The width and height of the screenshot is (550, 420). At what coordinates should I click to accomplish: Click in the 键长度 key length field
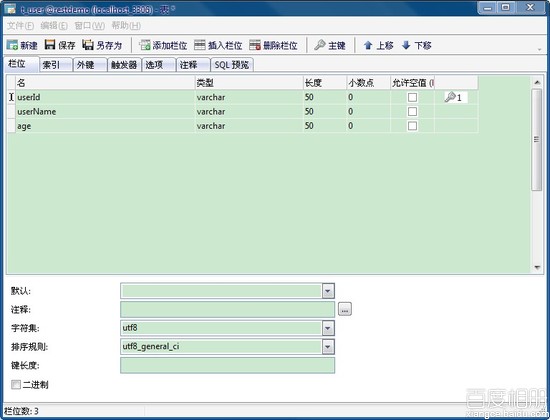[x=227, y=365]
